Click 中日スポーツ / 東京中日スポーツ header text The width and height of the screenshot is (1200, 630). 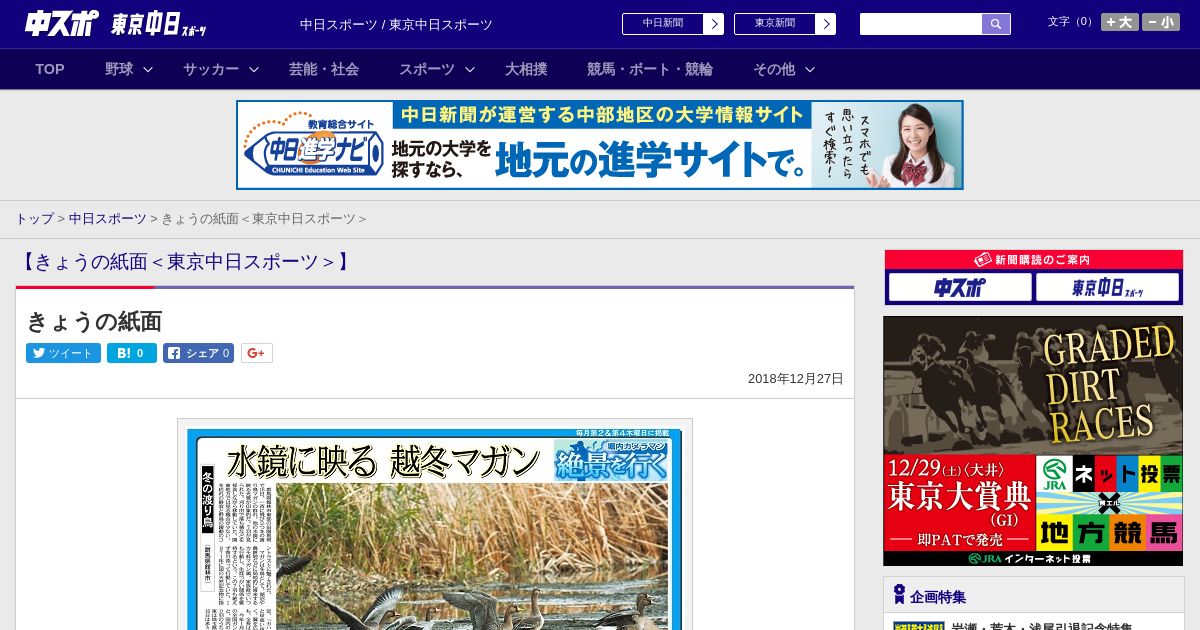coord(396,24)
